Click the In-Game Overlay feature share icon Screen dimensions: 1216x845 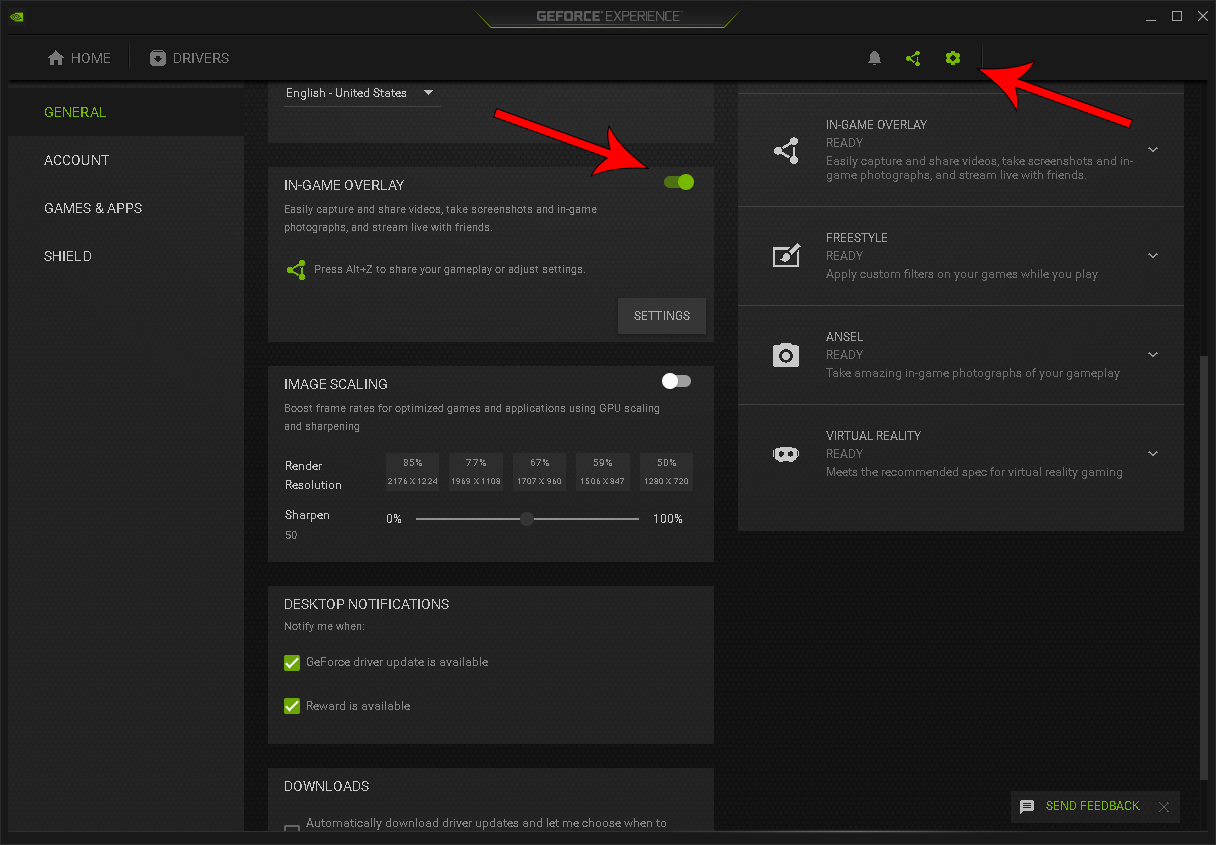click(x=787, y=150)
